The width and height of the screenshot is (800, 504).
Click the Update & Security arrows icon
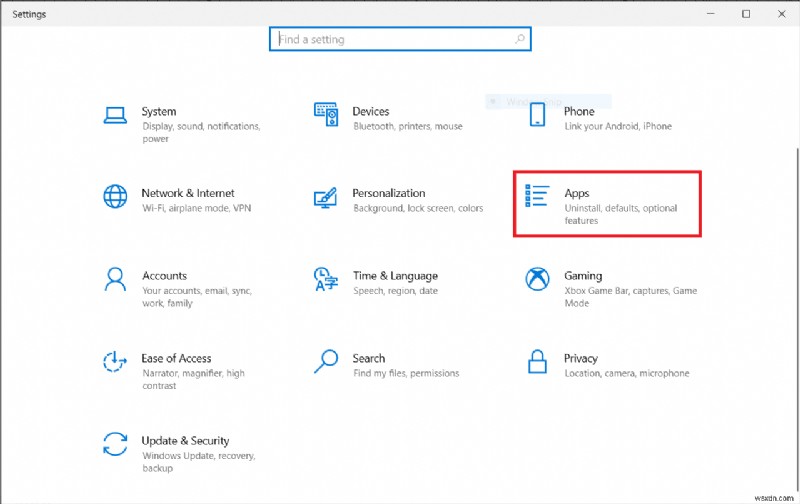pyautogui.click(x=116, y=443)
